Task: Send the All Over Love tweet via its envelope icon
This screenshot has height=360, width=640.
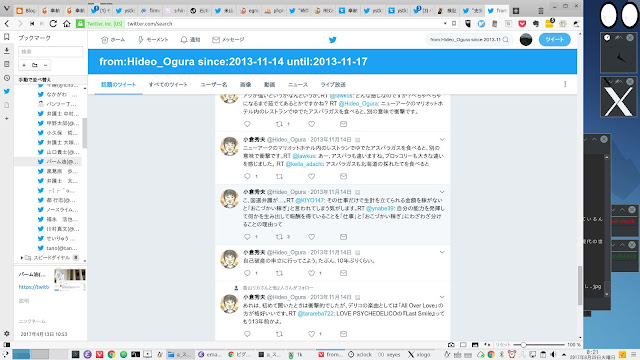Action: (343, 334)
